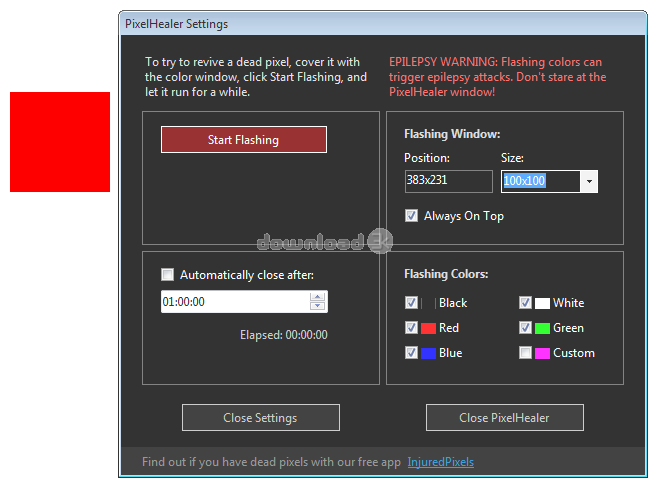Uncheck the Red flashing color checkbox
This screenshot has height=483, width=651.
point(411,327)
